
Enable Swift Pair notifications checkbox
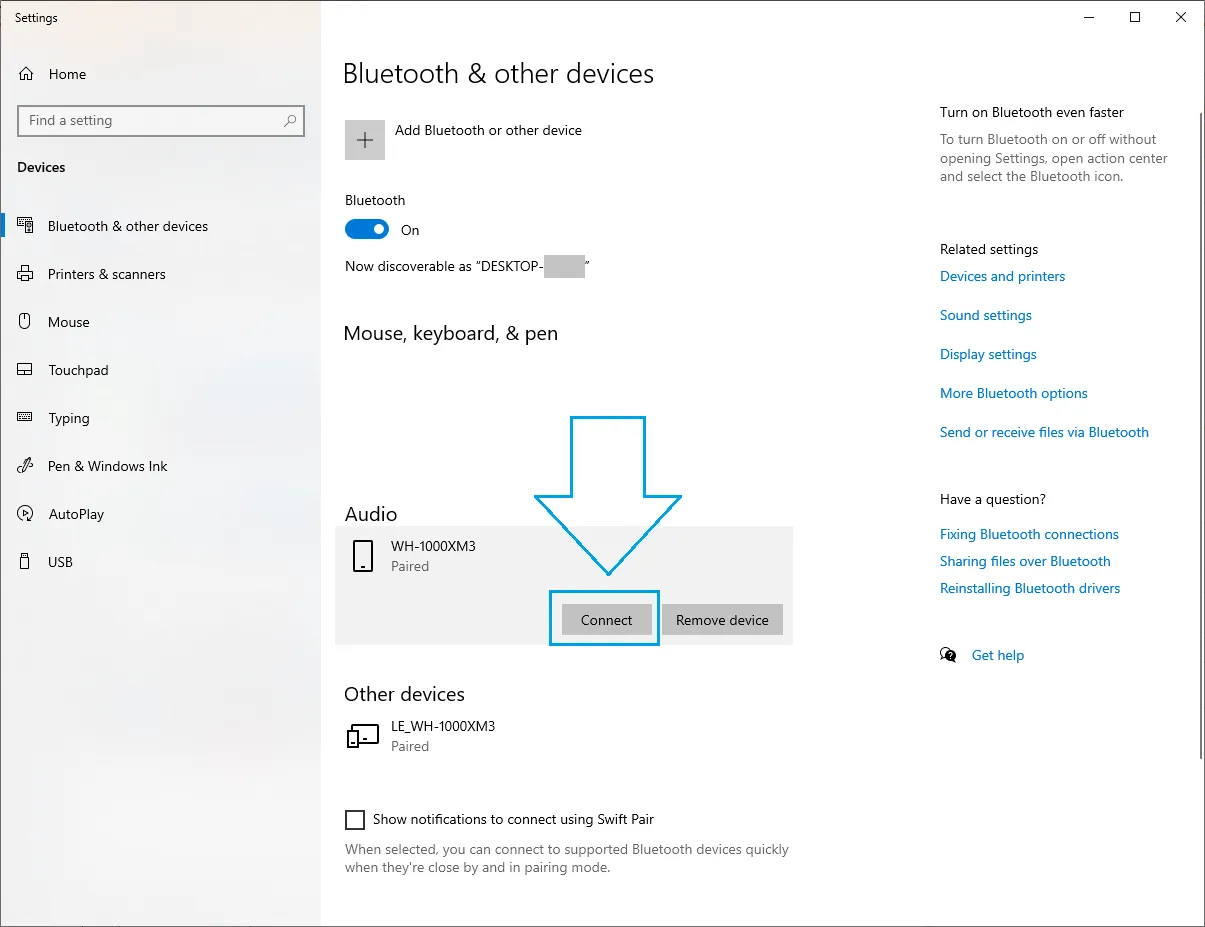tap(354, 820)
